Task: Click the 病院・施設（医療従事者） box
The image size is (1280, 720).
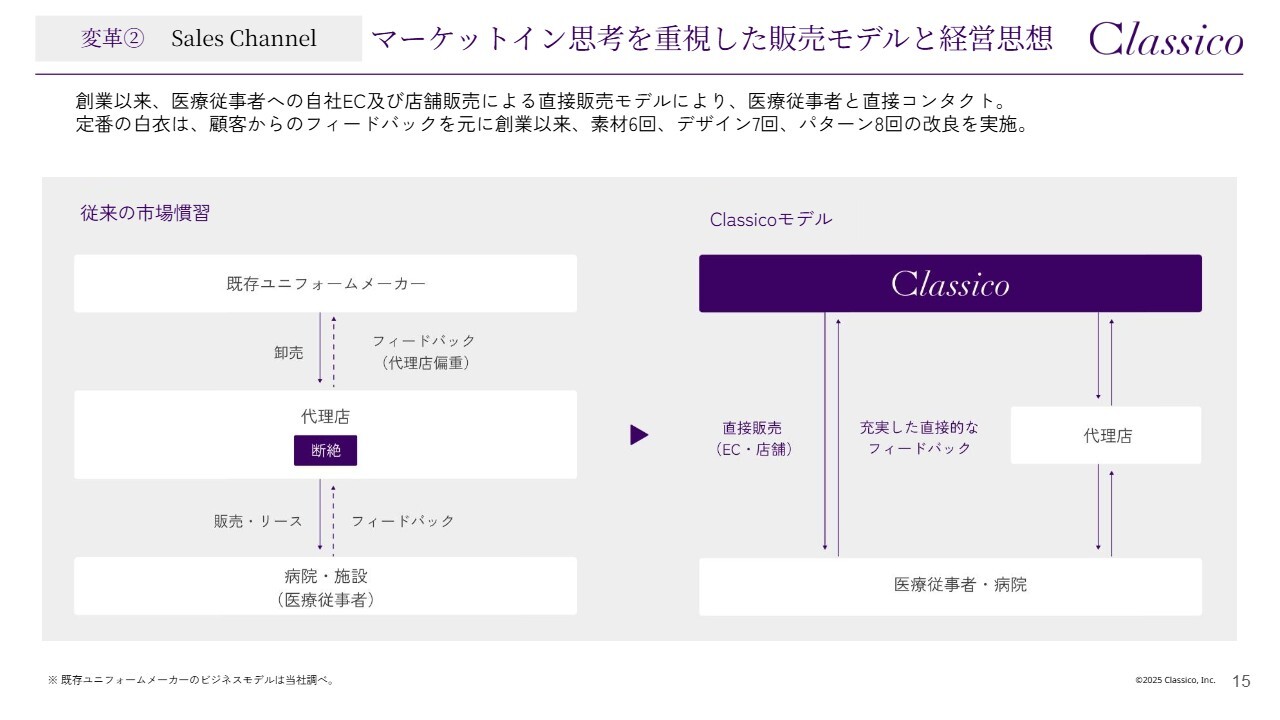Action: pyautogui.click(x=325, y=587)
